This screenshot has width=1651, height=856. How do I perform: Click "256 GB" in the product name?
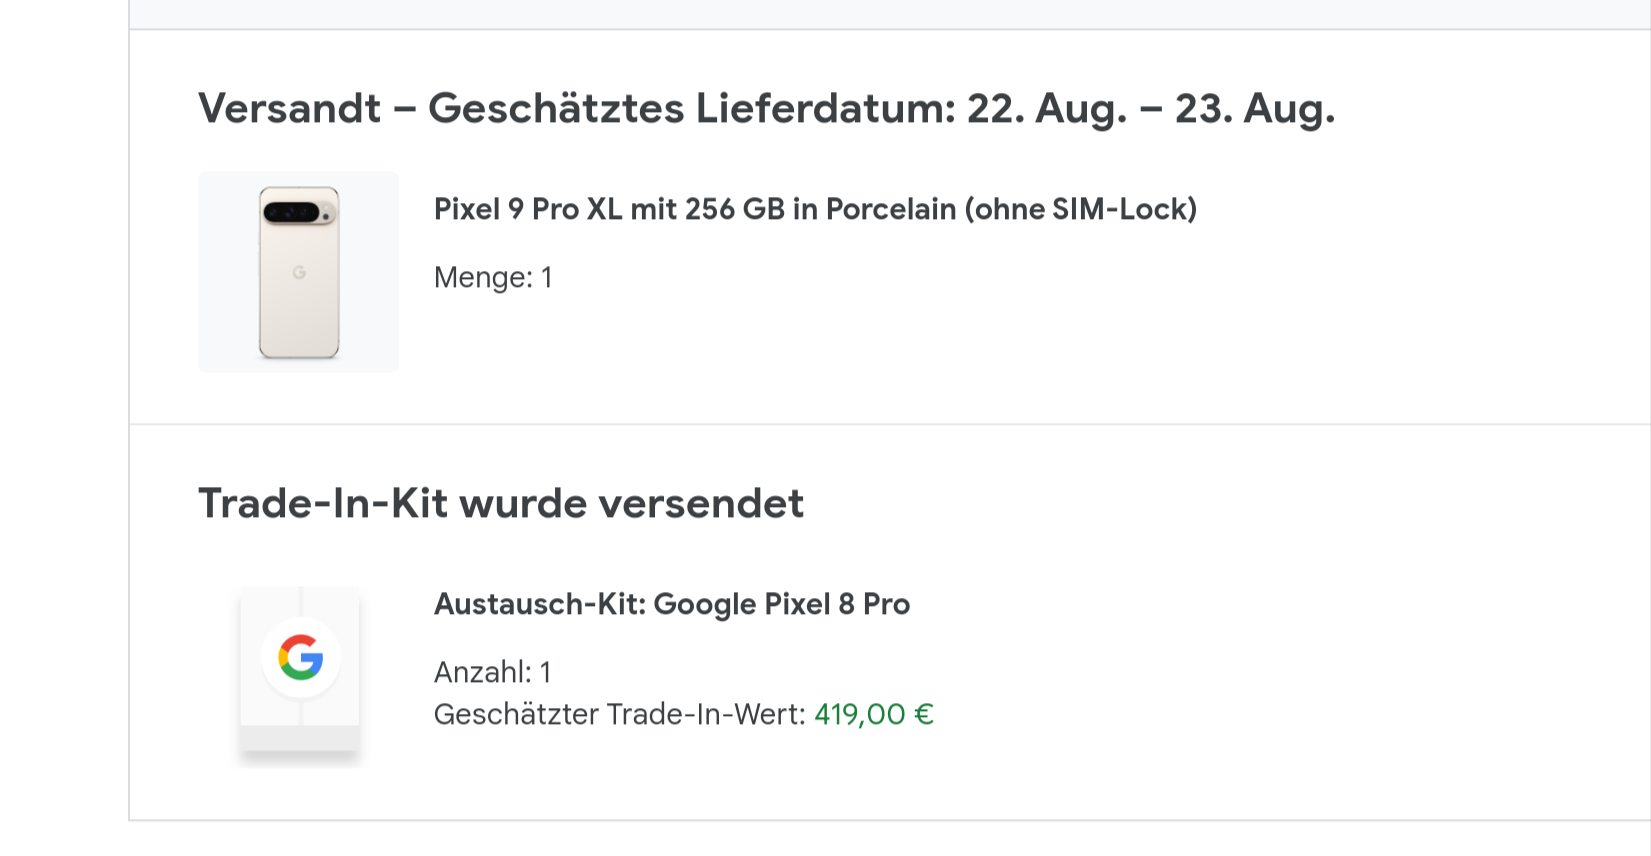pos(734,209)
